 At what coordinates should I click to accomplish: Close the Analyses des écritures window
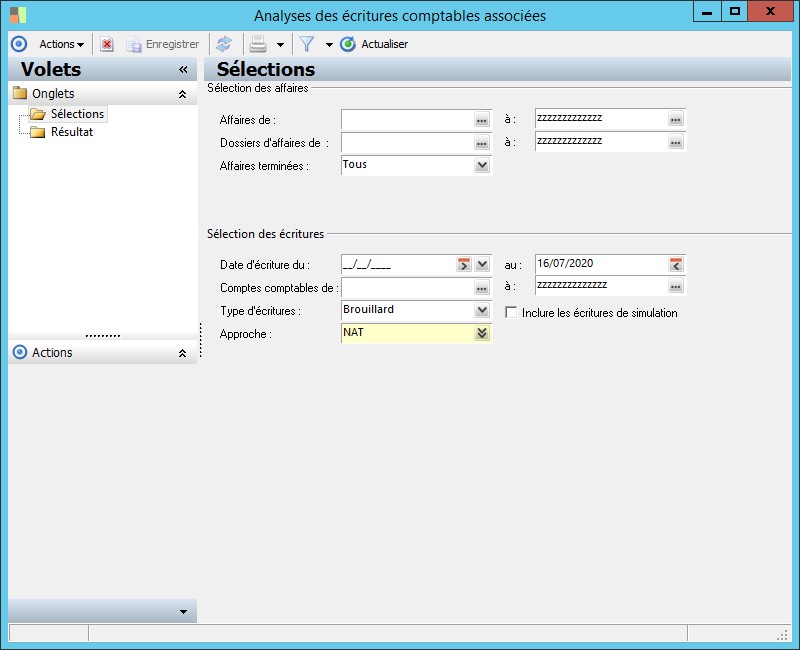pos(770,11)
